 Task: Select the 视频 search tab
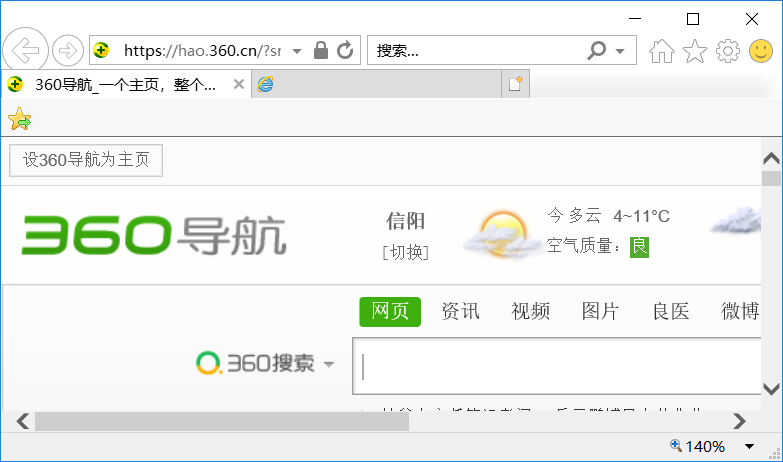[530, 312]
